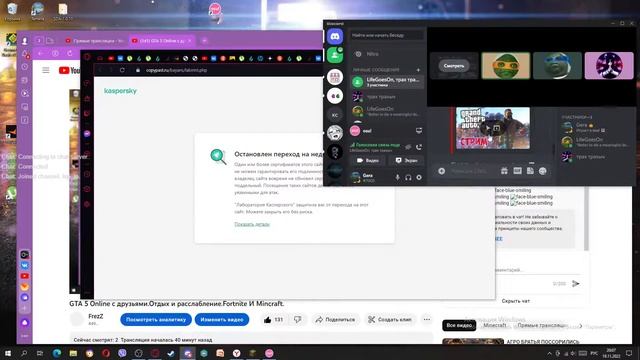The width and height of the screenshot is (640, 360).
Task: Click Поделиться share button
Action: [x=335, y=320]
